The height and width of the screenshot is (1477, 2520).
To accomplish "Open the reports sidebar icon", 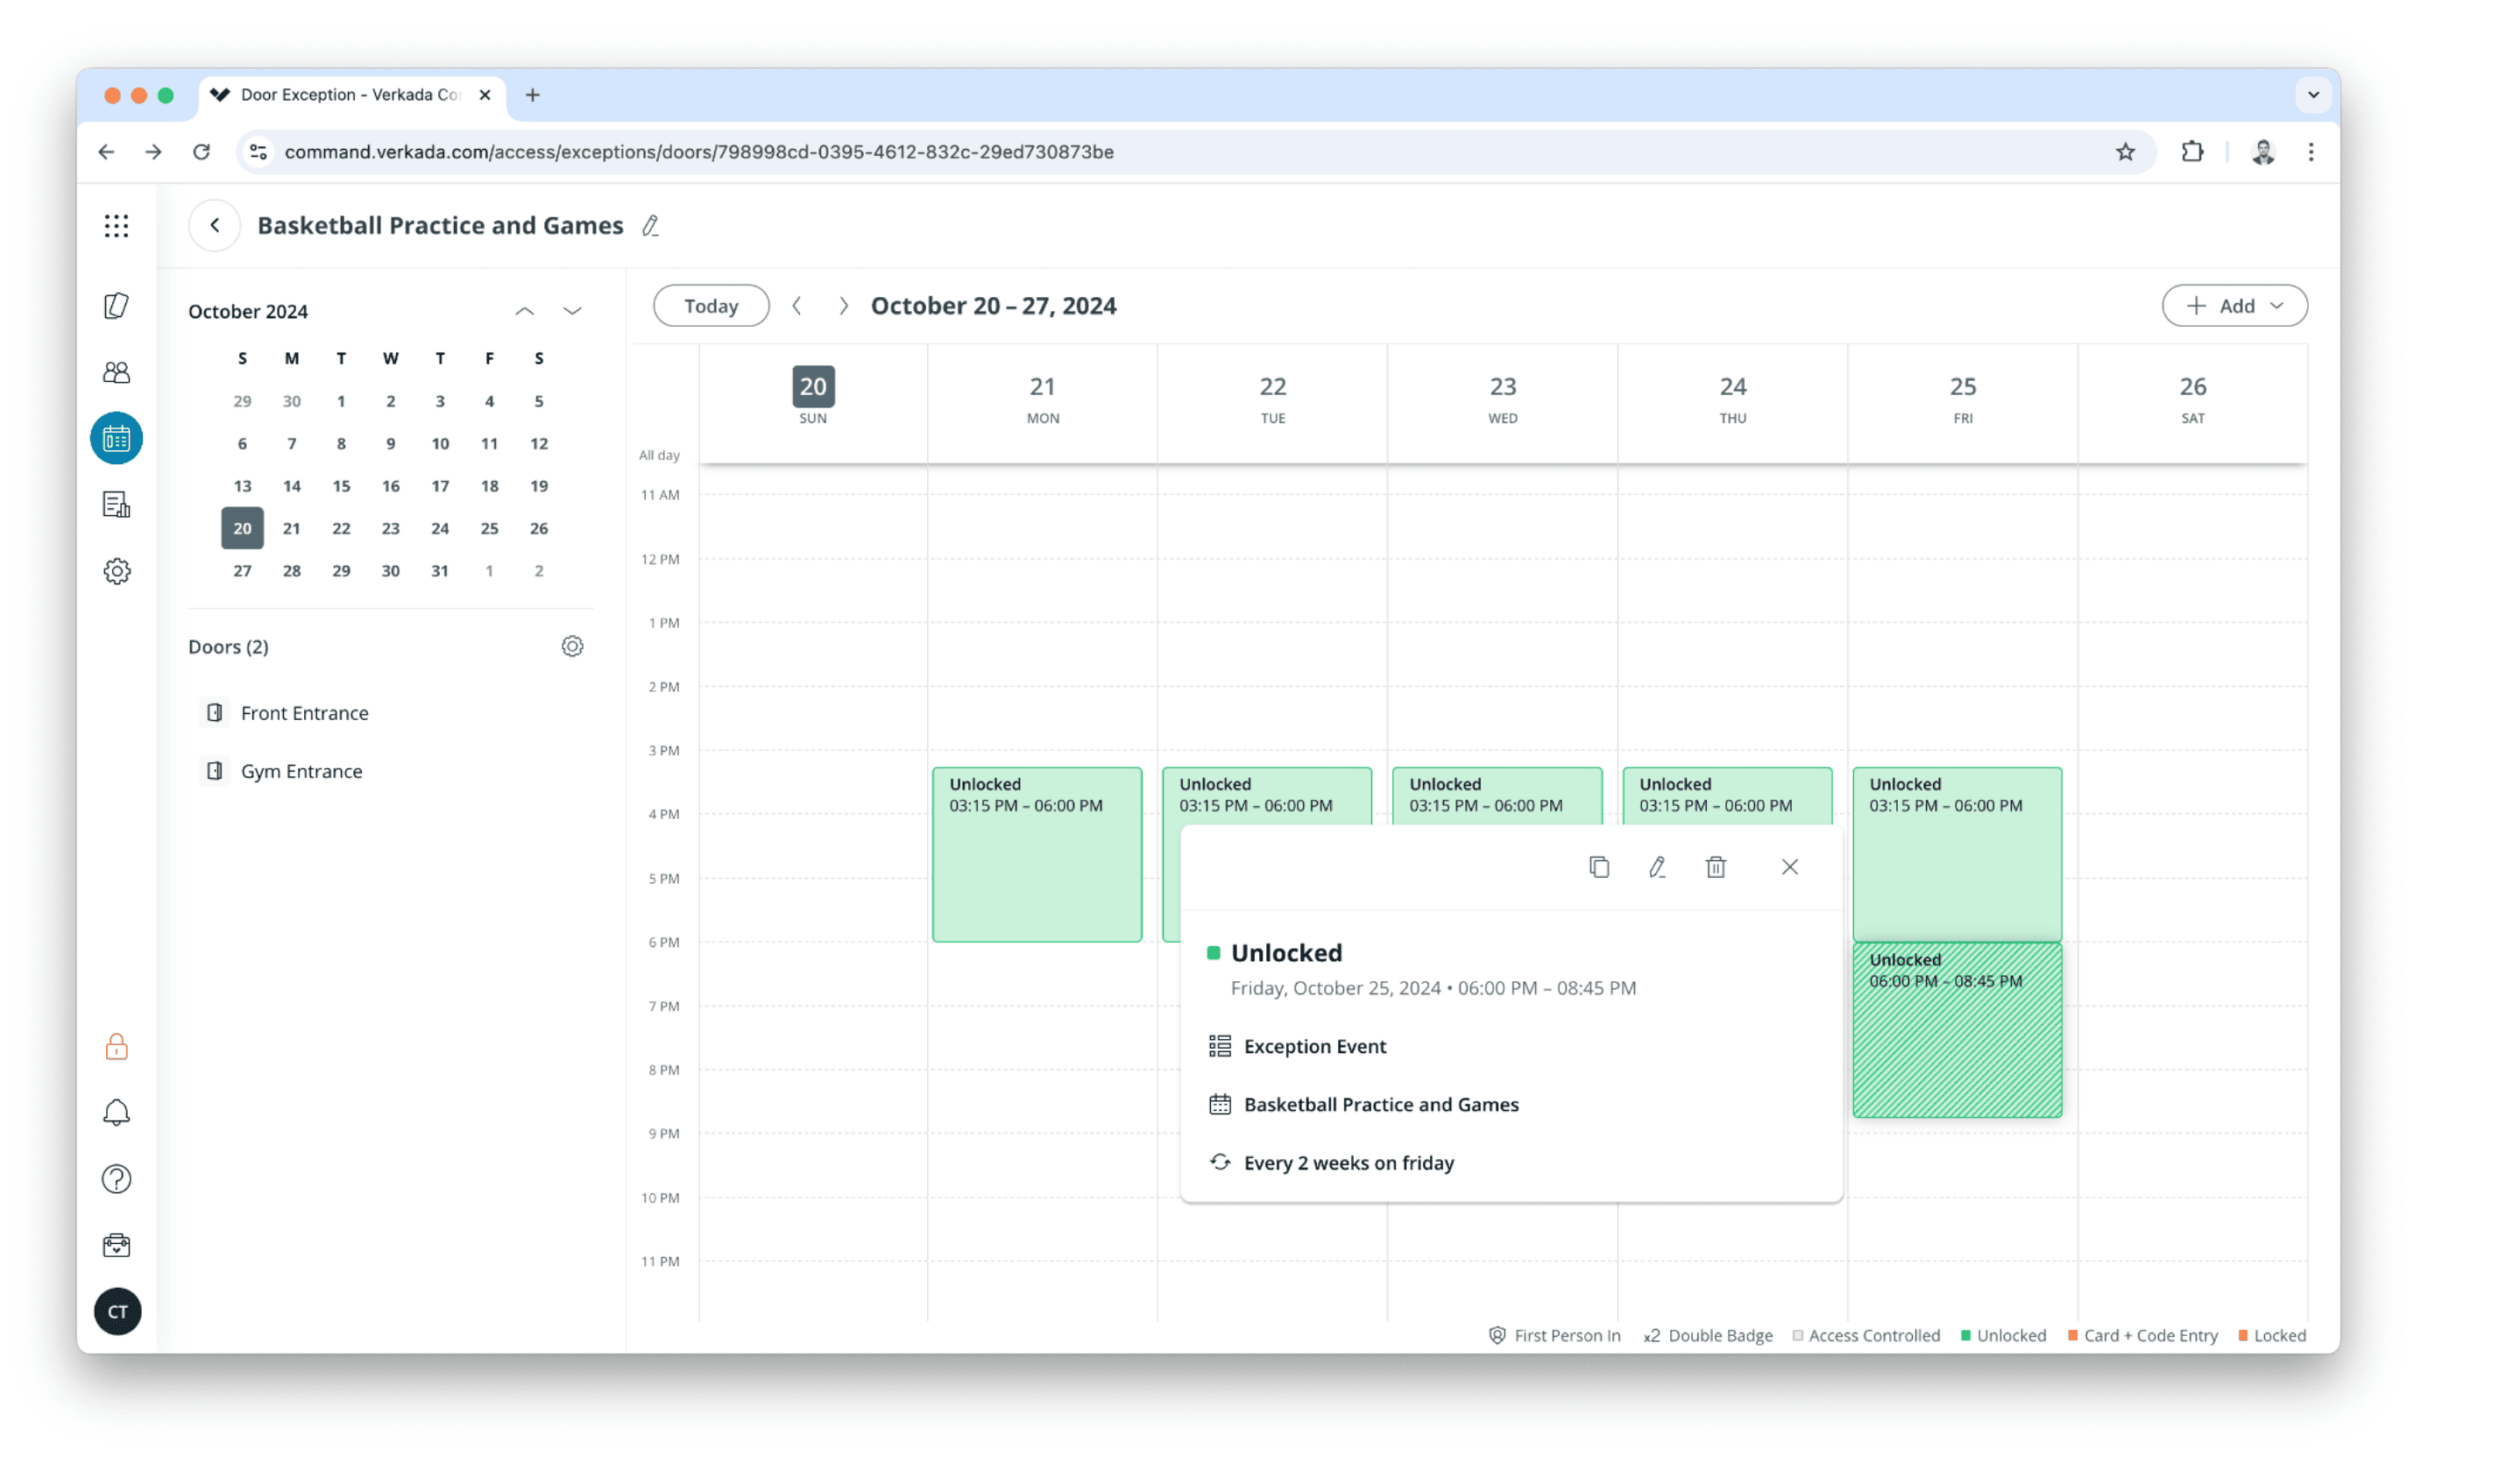I will (x=117, y=505).
